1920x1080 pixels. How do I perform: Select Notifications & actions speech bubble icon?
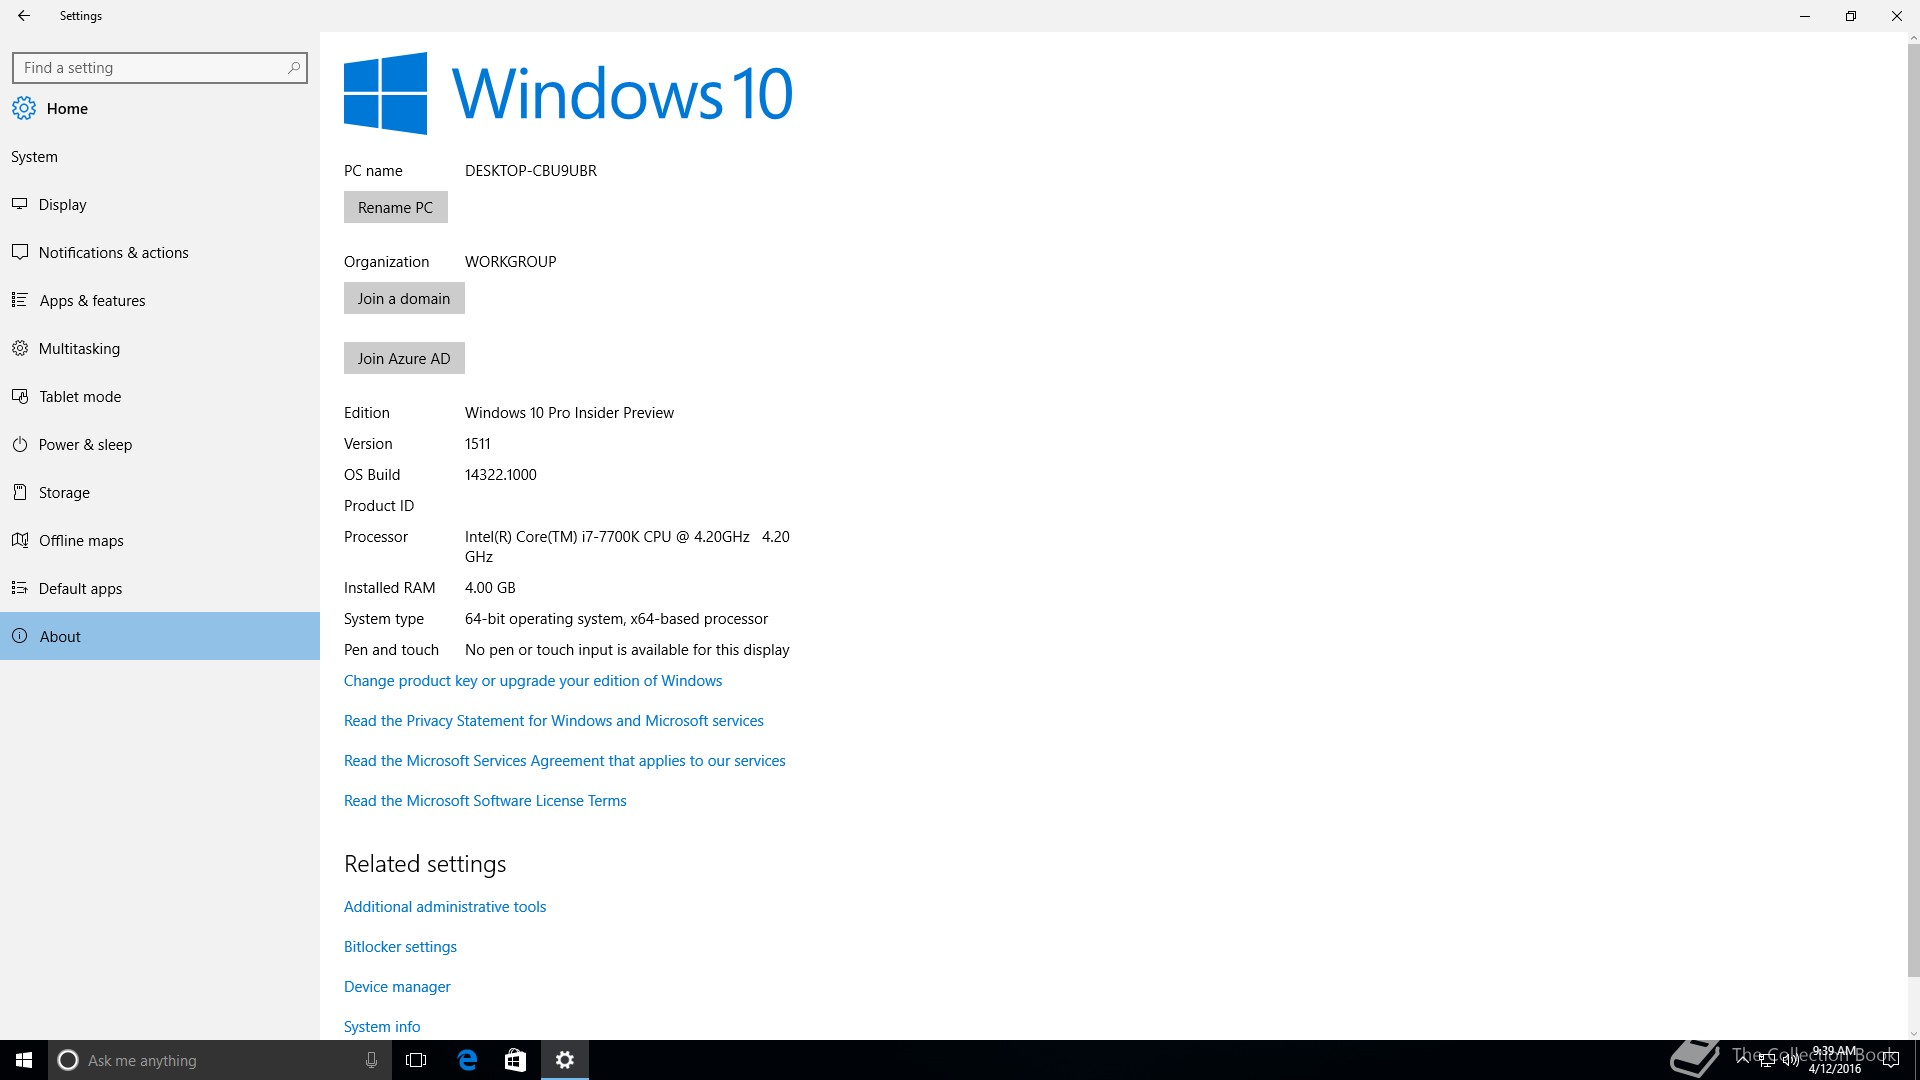pos(19,252)
